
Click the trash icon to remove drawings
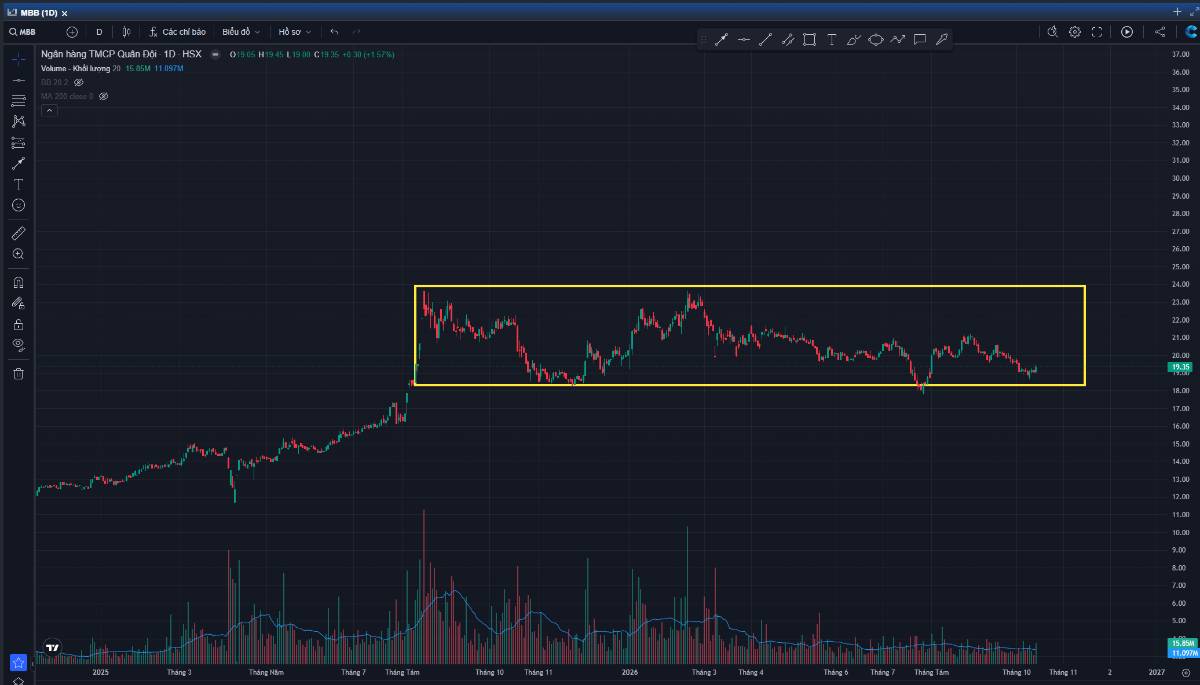[18, 373]
